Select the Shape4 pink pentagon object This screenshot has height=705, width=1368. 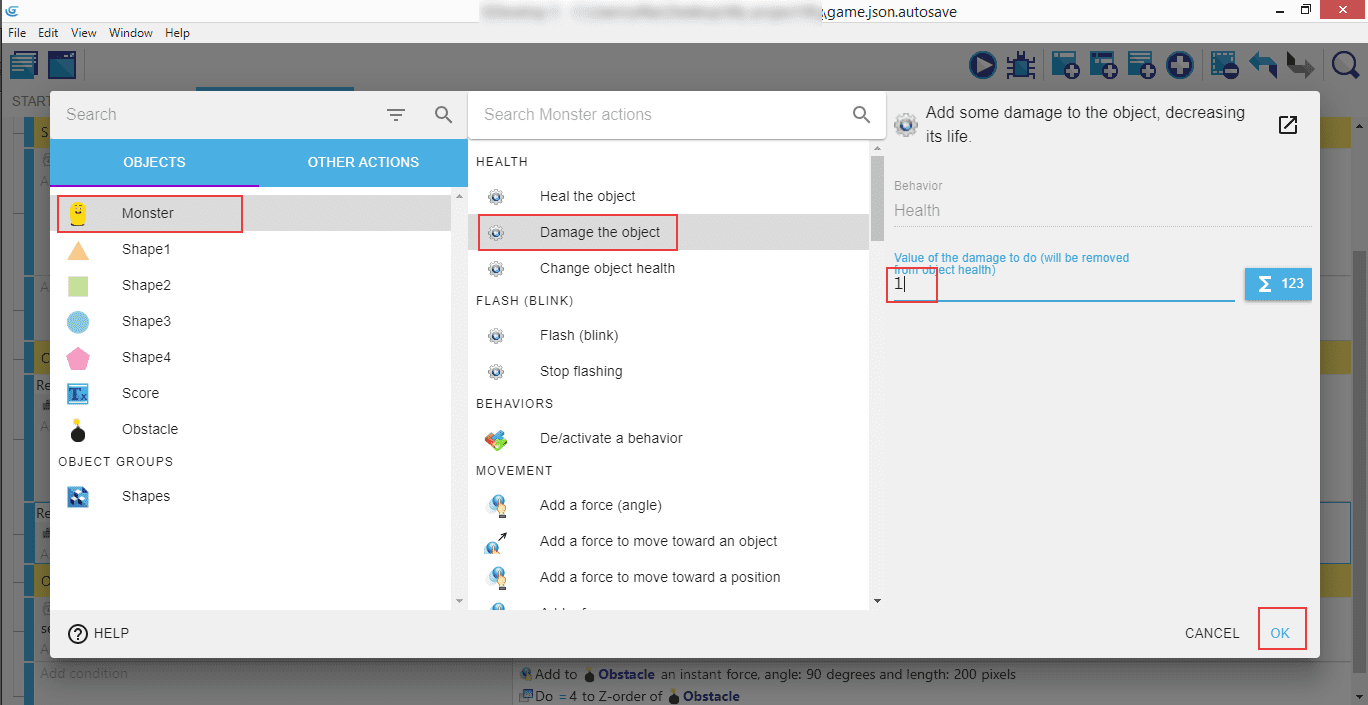pyautogui.click(x=146, y=357)
